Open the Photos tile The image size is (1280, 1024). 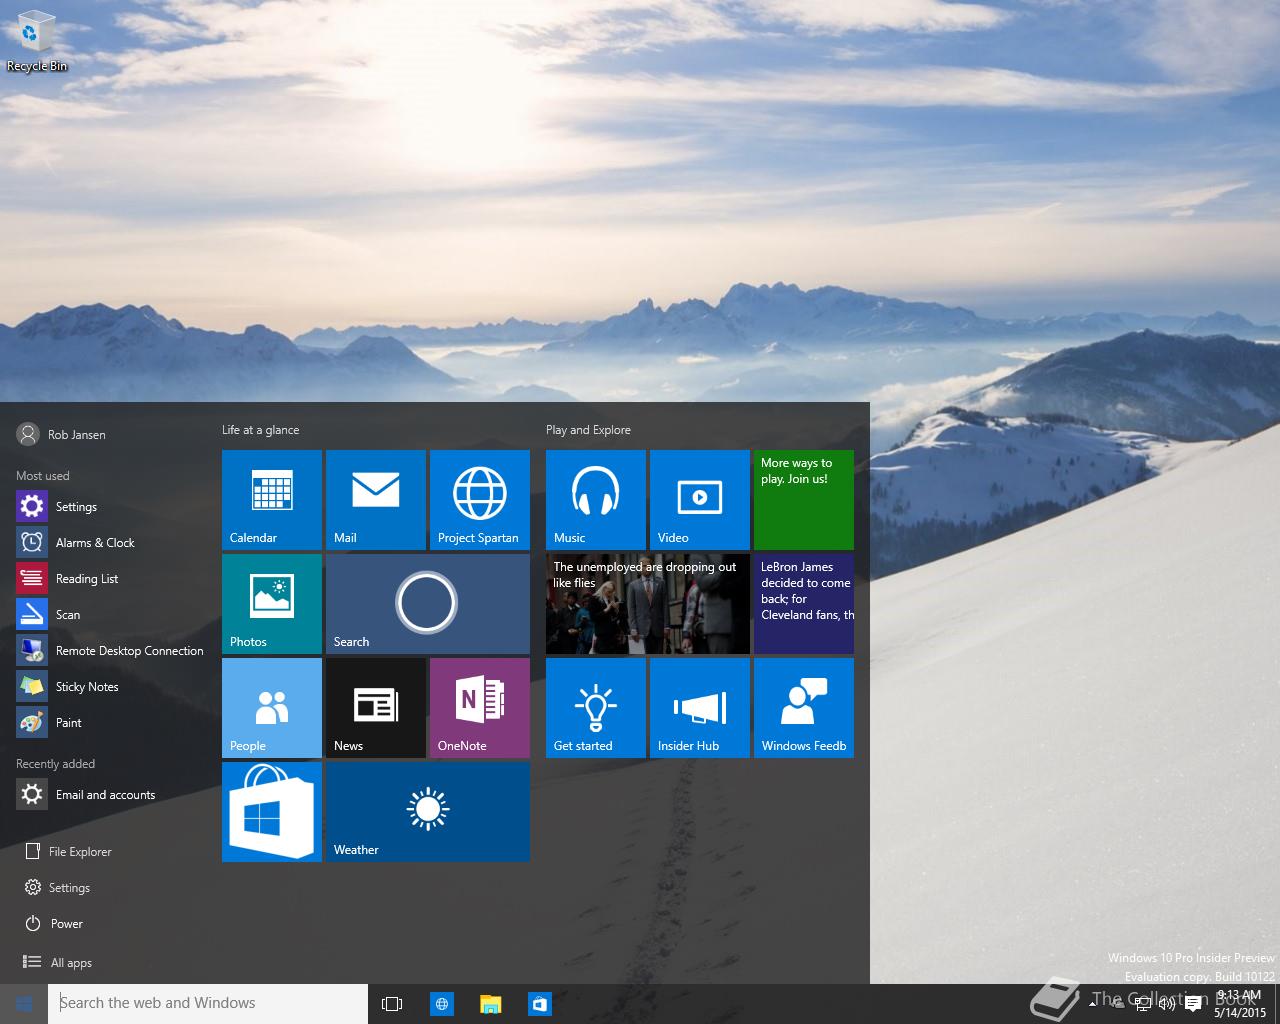(272, 604)
